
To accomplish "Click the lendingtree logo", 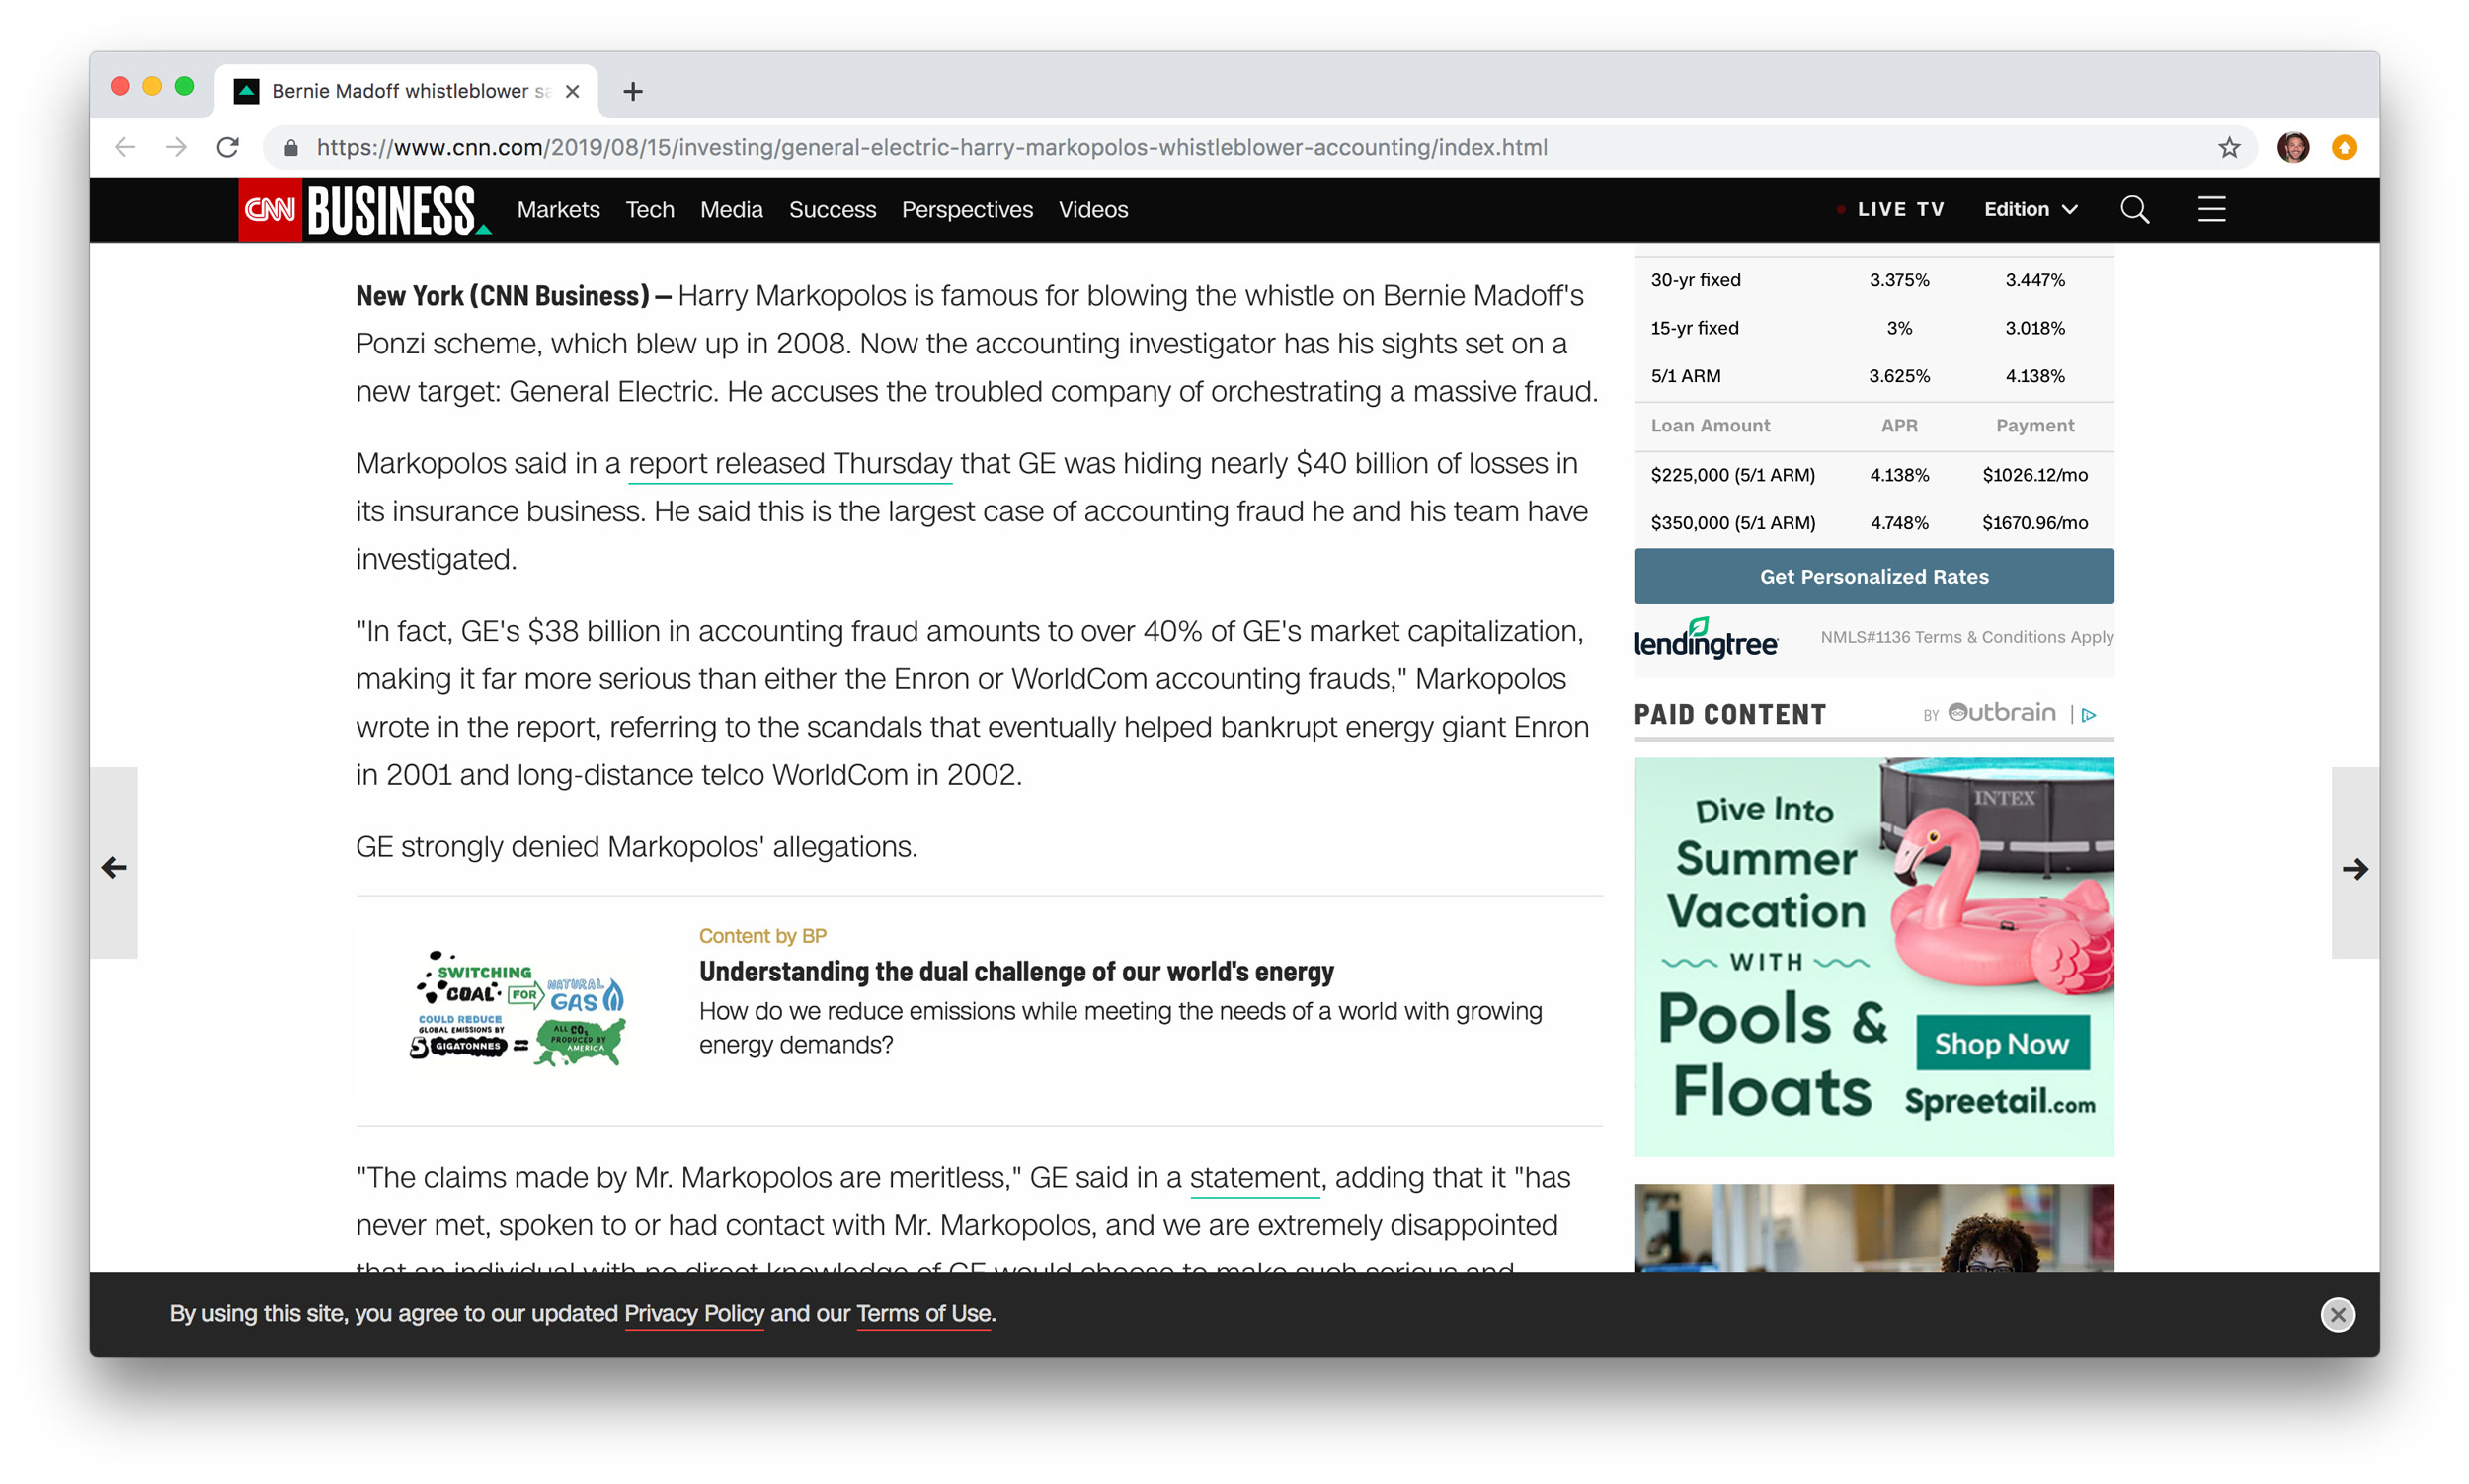I will pos(1705,637).
